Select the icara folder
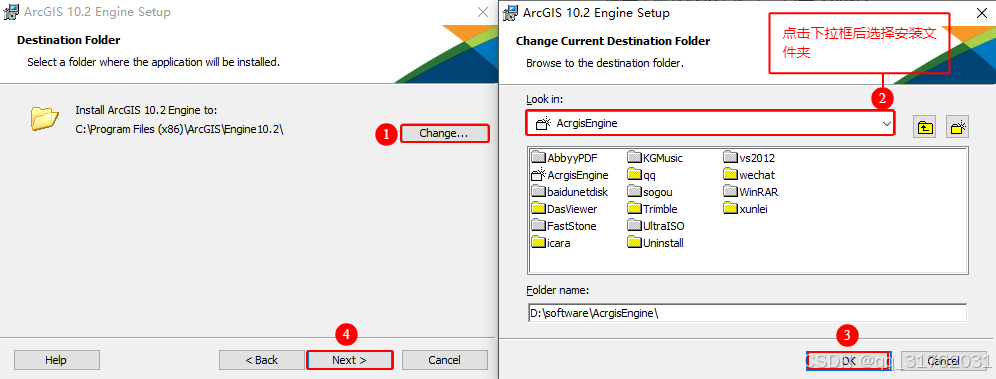 click(551, 243)
